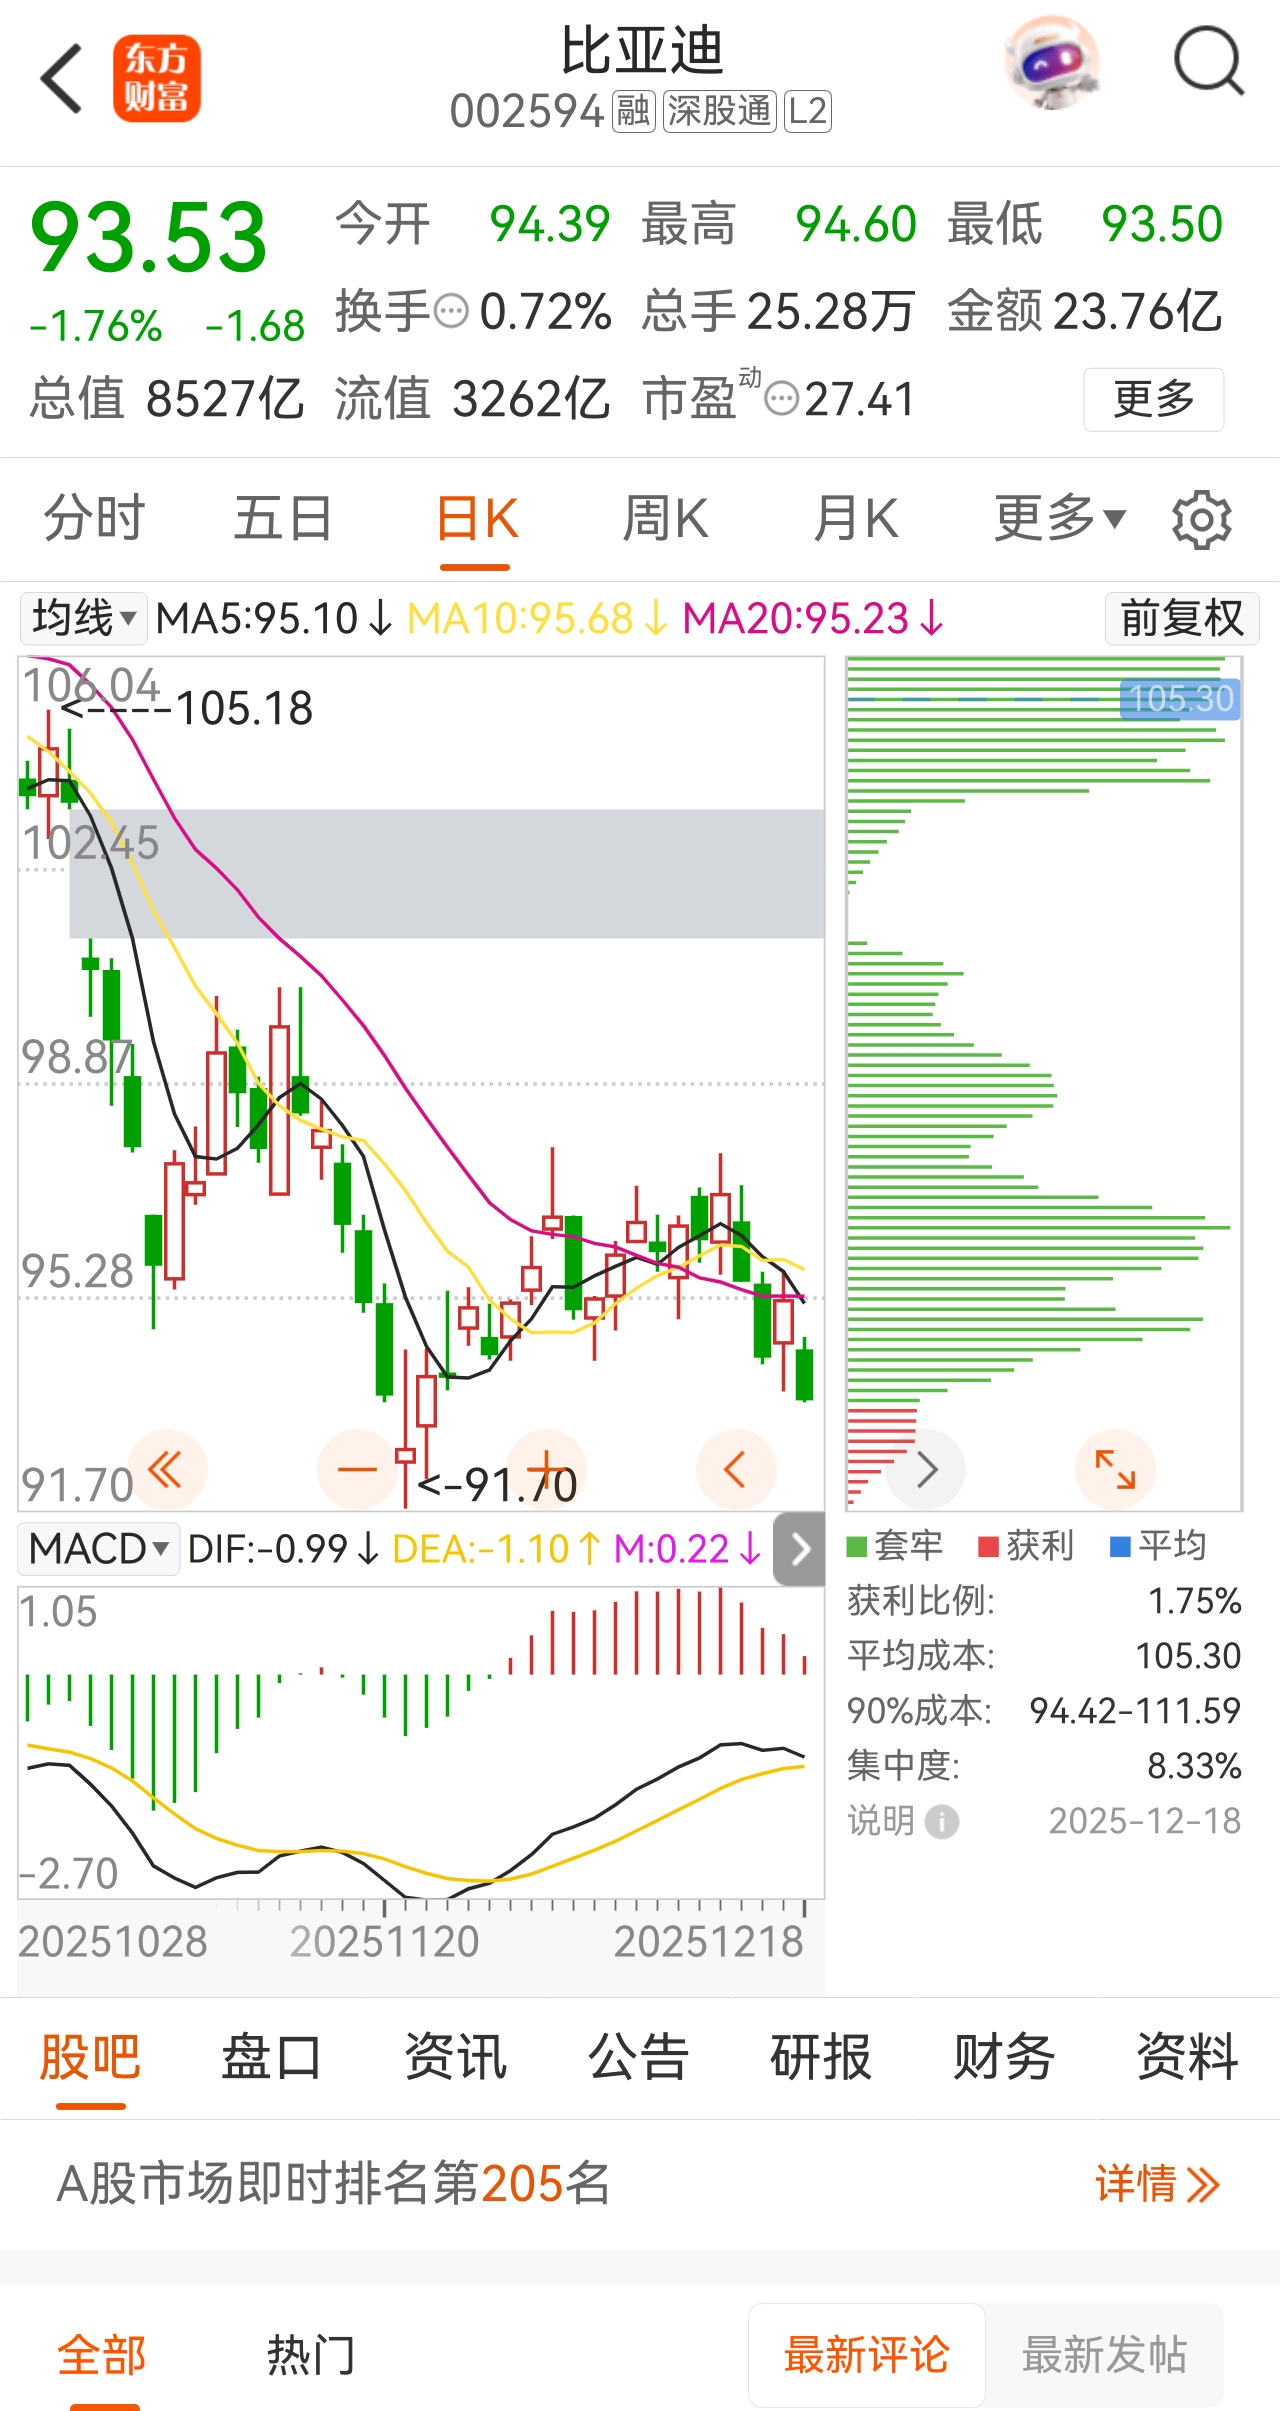Image resolution: width=1280 pixels, height=2411 pixels.
Task: Zoom out chart with minus button
Action: click(x=356, y=1470)
